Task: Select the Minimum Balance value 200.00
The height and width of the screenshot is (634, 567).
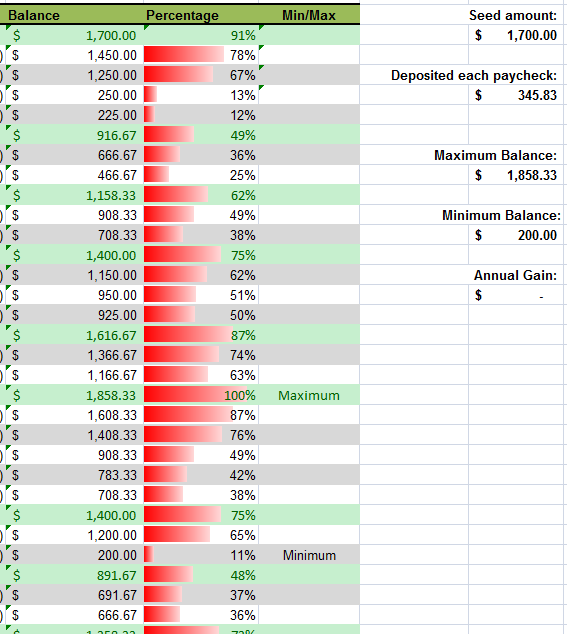Action: click(x=516, y=235)
